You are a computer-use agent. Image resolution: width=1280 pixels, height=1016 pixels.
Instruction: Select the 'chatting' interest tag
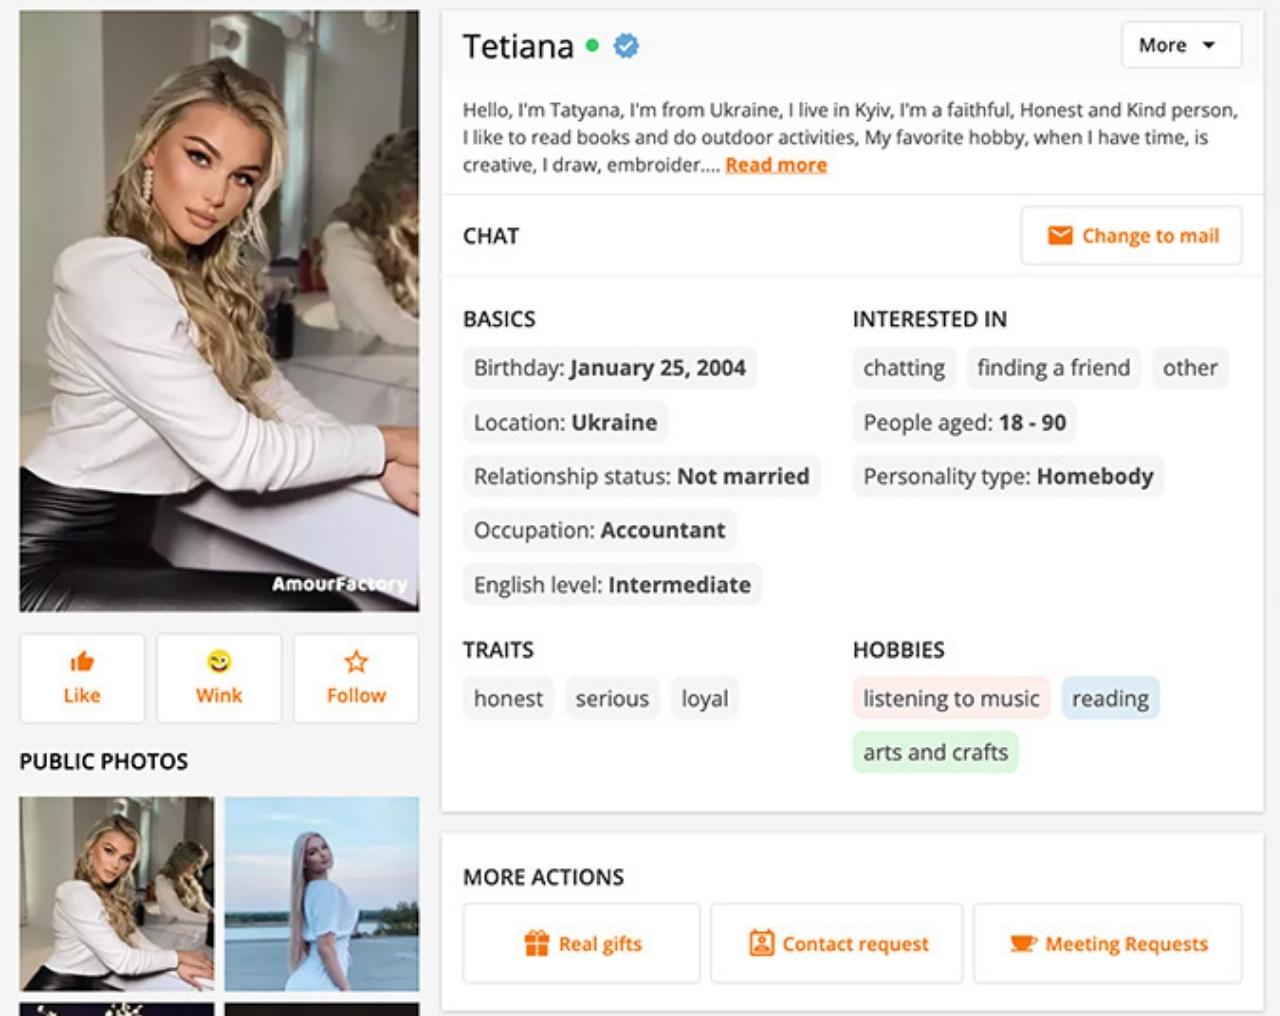pos(903,367)
